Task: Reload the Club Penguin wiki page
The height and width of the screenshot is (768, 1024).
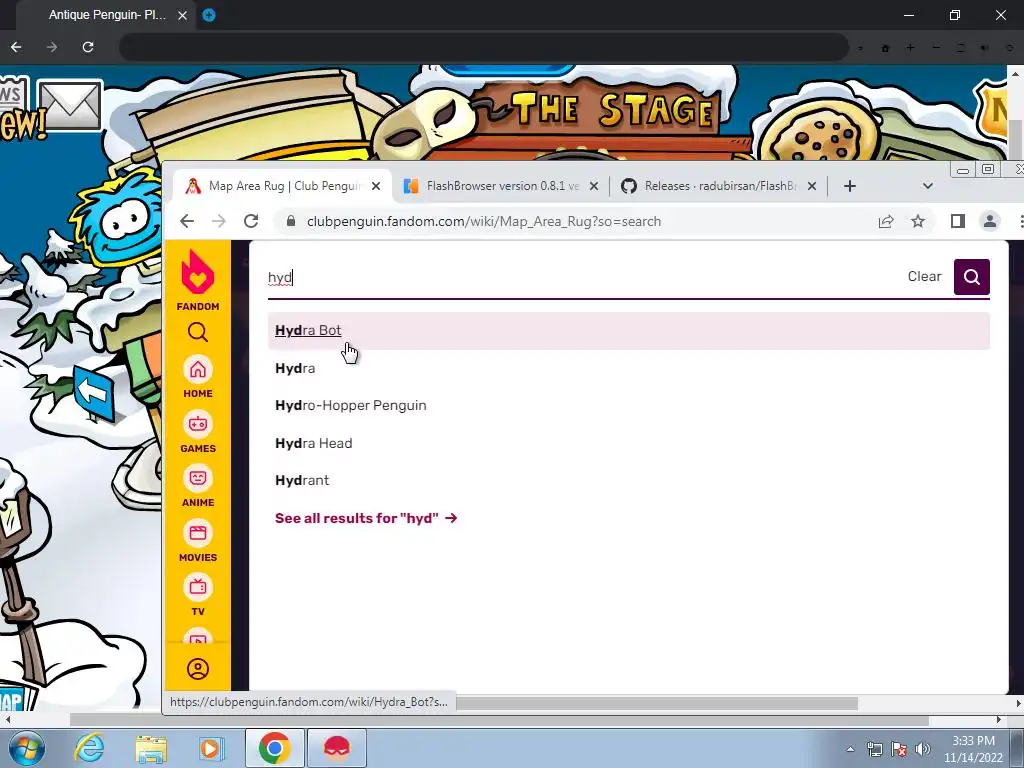Action: (x=251, y=221)
